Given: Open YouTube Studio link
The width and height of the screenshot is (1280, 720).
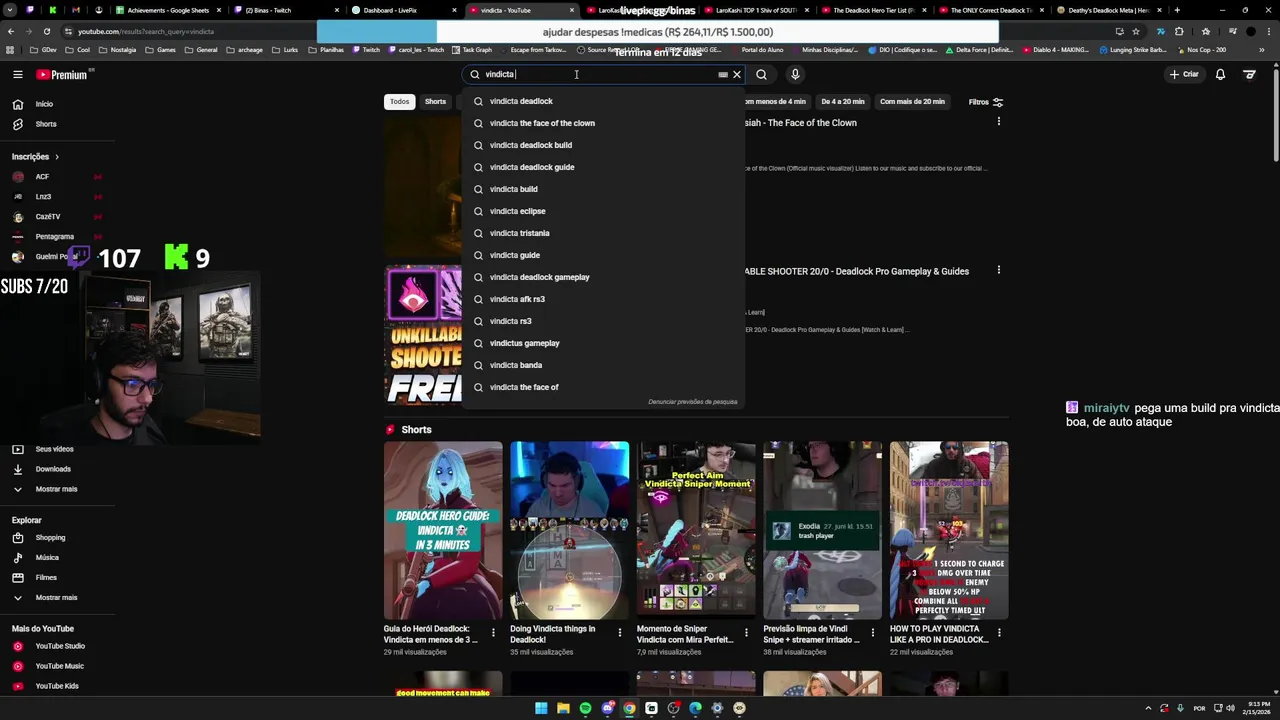Looking at the screenshot, I should [59, 646].
